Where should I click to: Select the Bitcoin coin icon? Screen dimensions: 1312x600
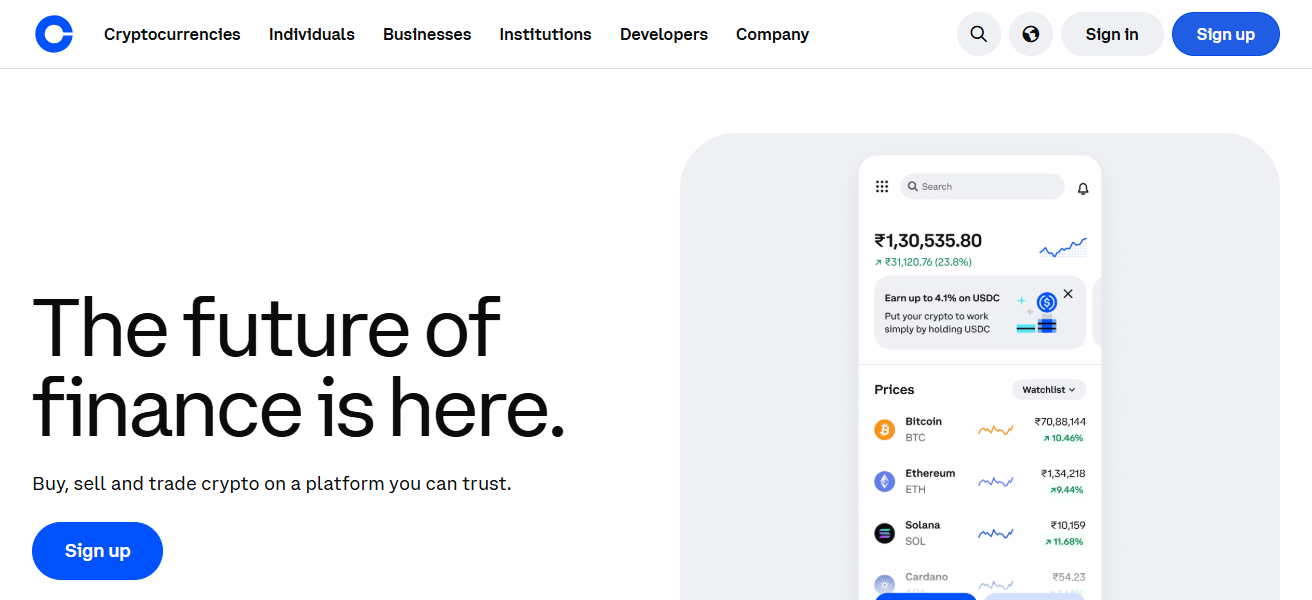coord(884,428)
